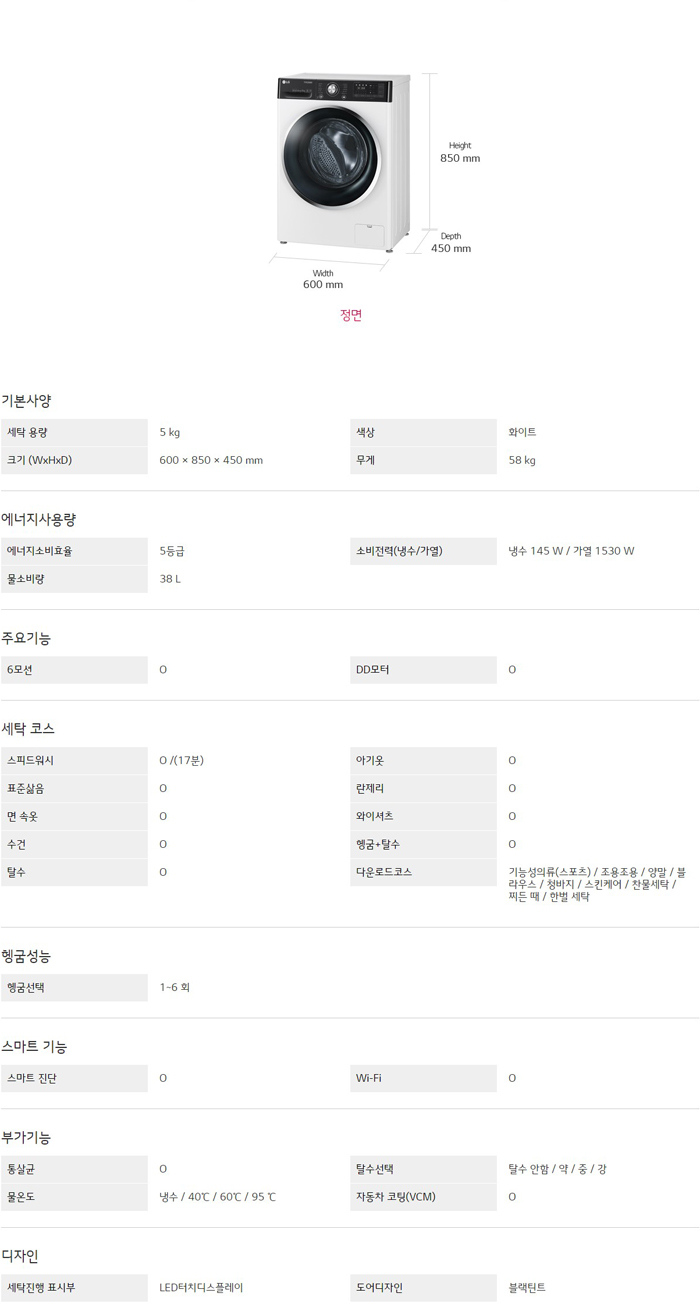This screenshot has width=700, height=1304.
Task: Click the 부가기능 section heading
Action: tap(26, 1137)
